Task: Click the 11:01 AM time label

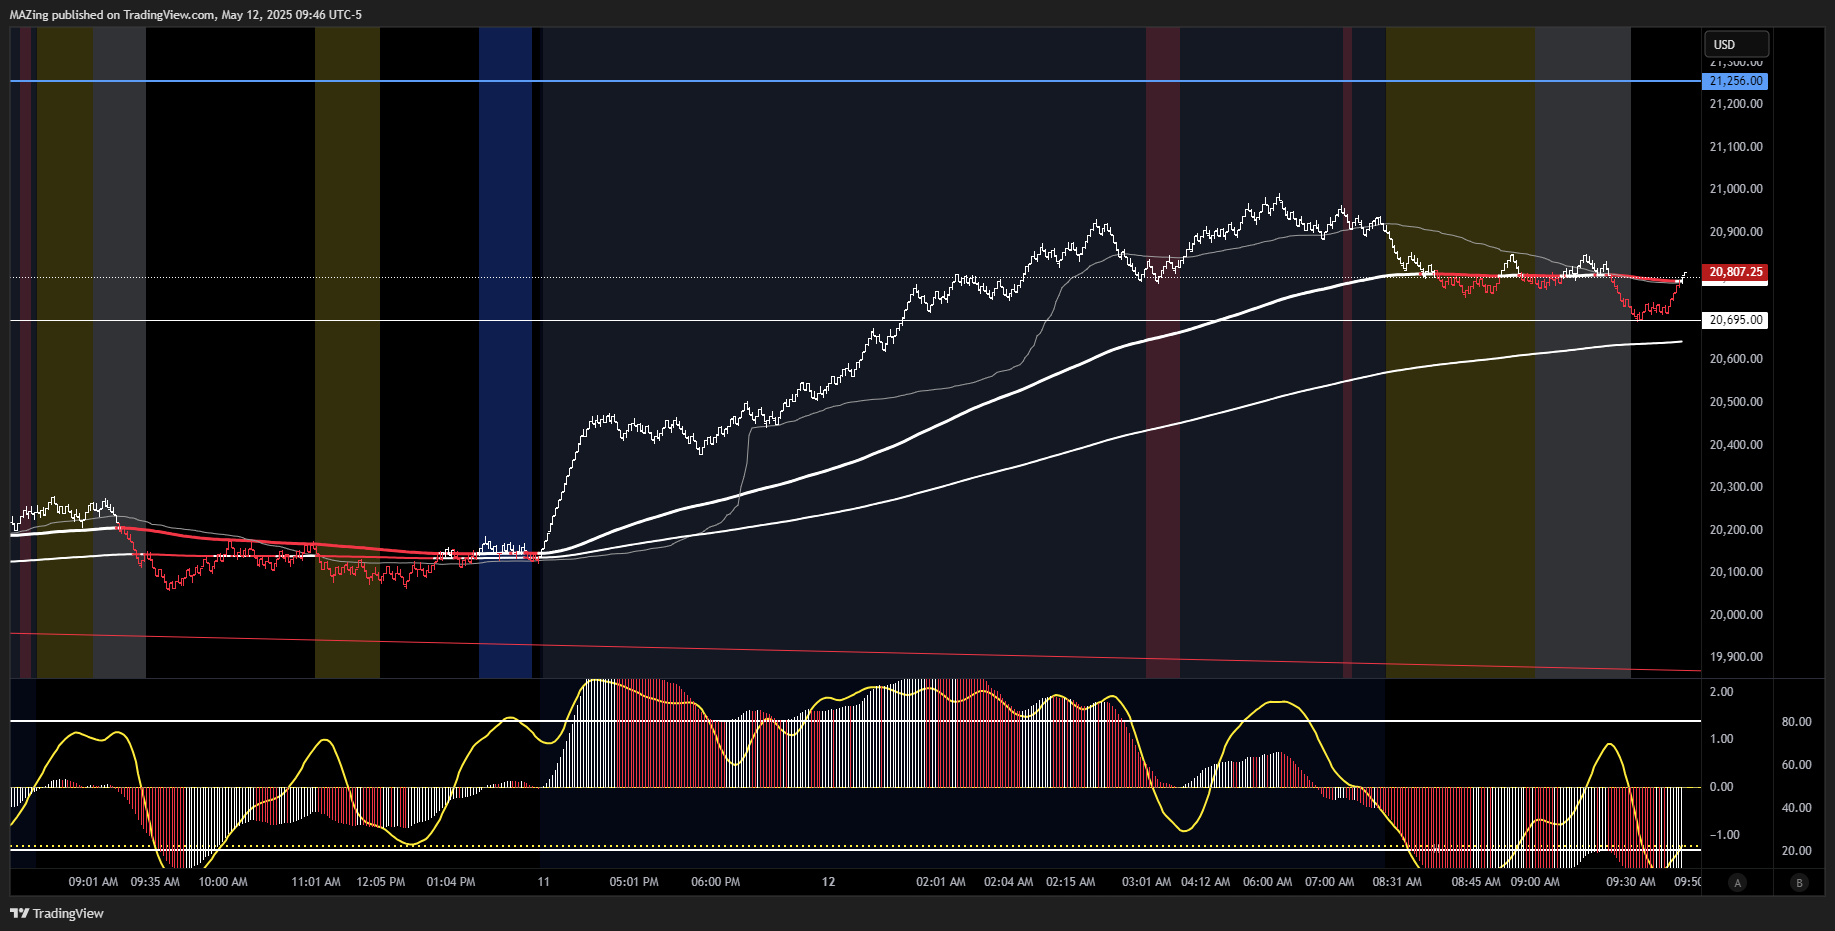Action: (316, 882)
